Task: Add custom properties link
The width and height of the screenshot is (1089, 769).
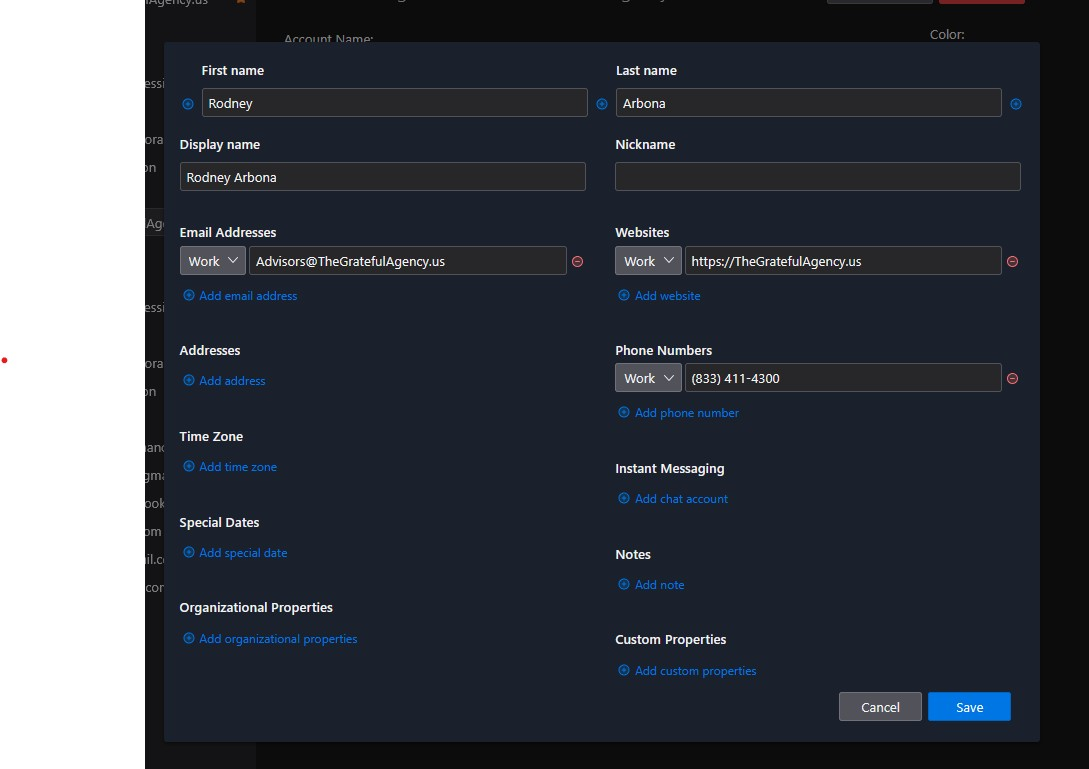Action: point(687,670)
